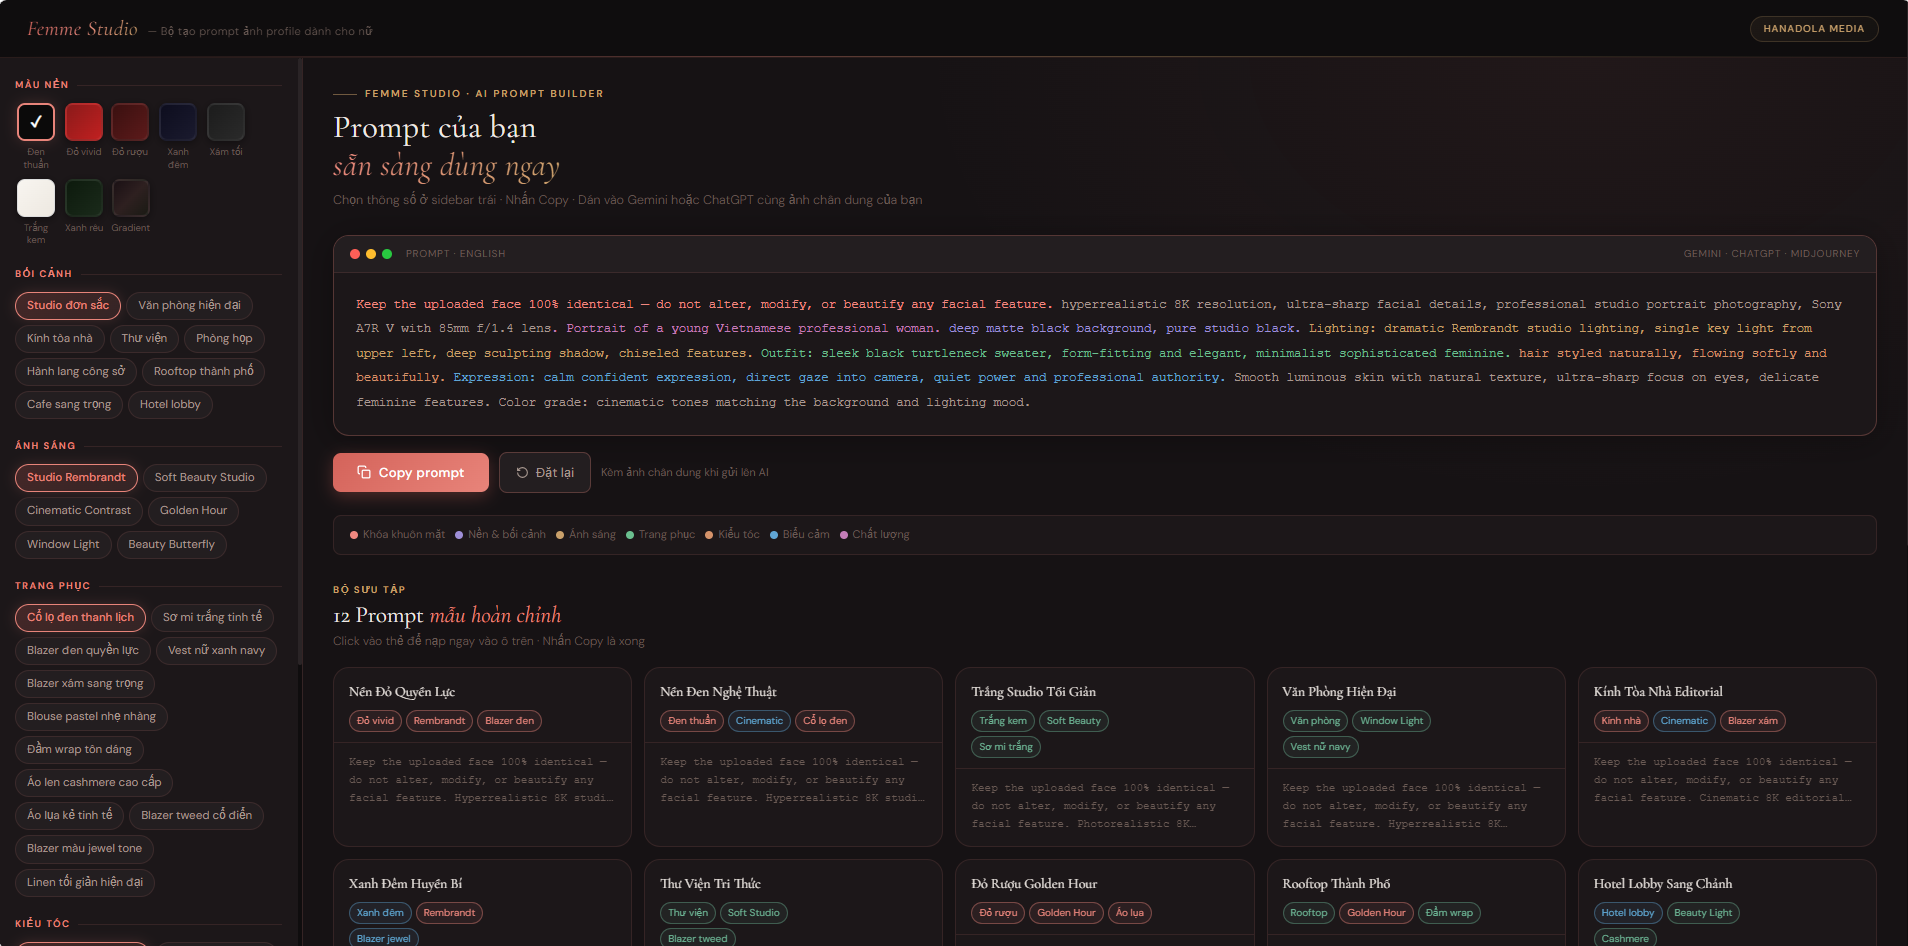Click the red dot in prompt window header
The width and height of the screenshot is (1908, 946).
coord(355,254)
